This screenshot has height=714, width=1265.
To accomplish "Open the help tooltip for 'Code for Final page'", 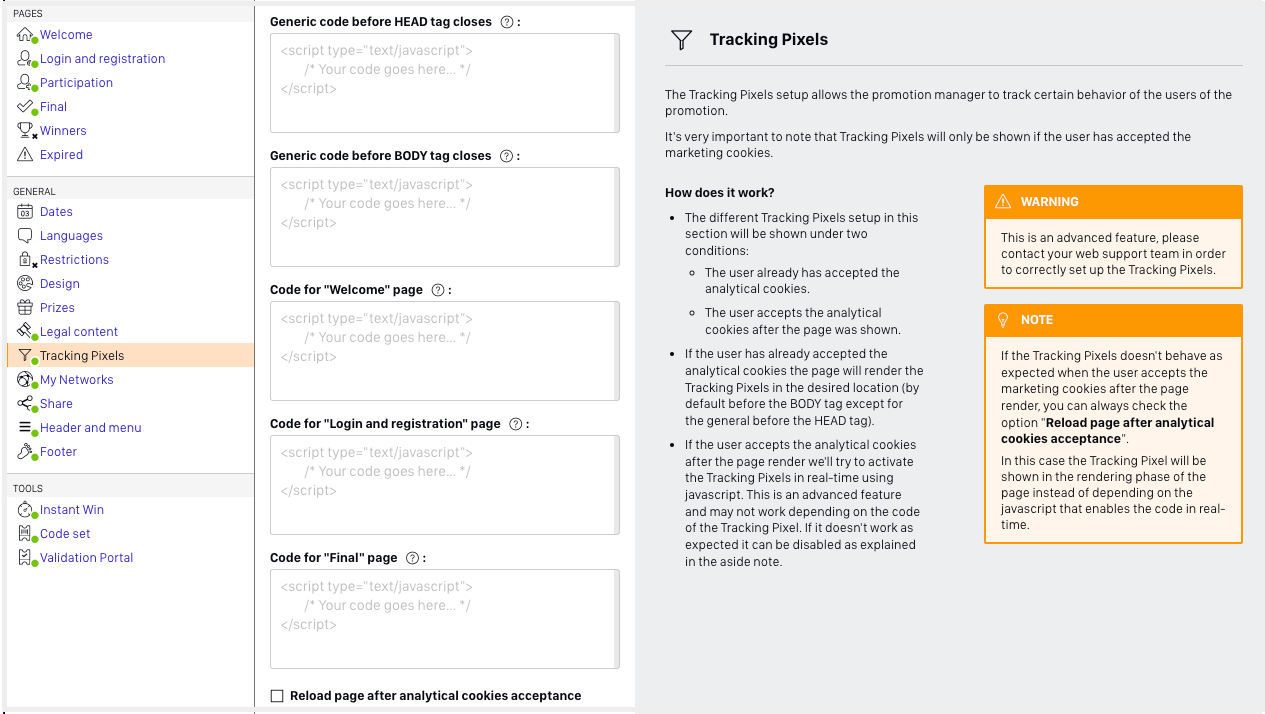I will coord(412,558).
